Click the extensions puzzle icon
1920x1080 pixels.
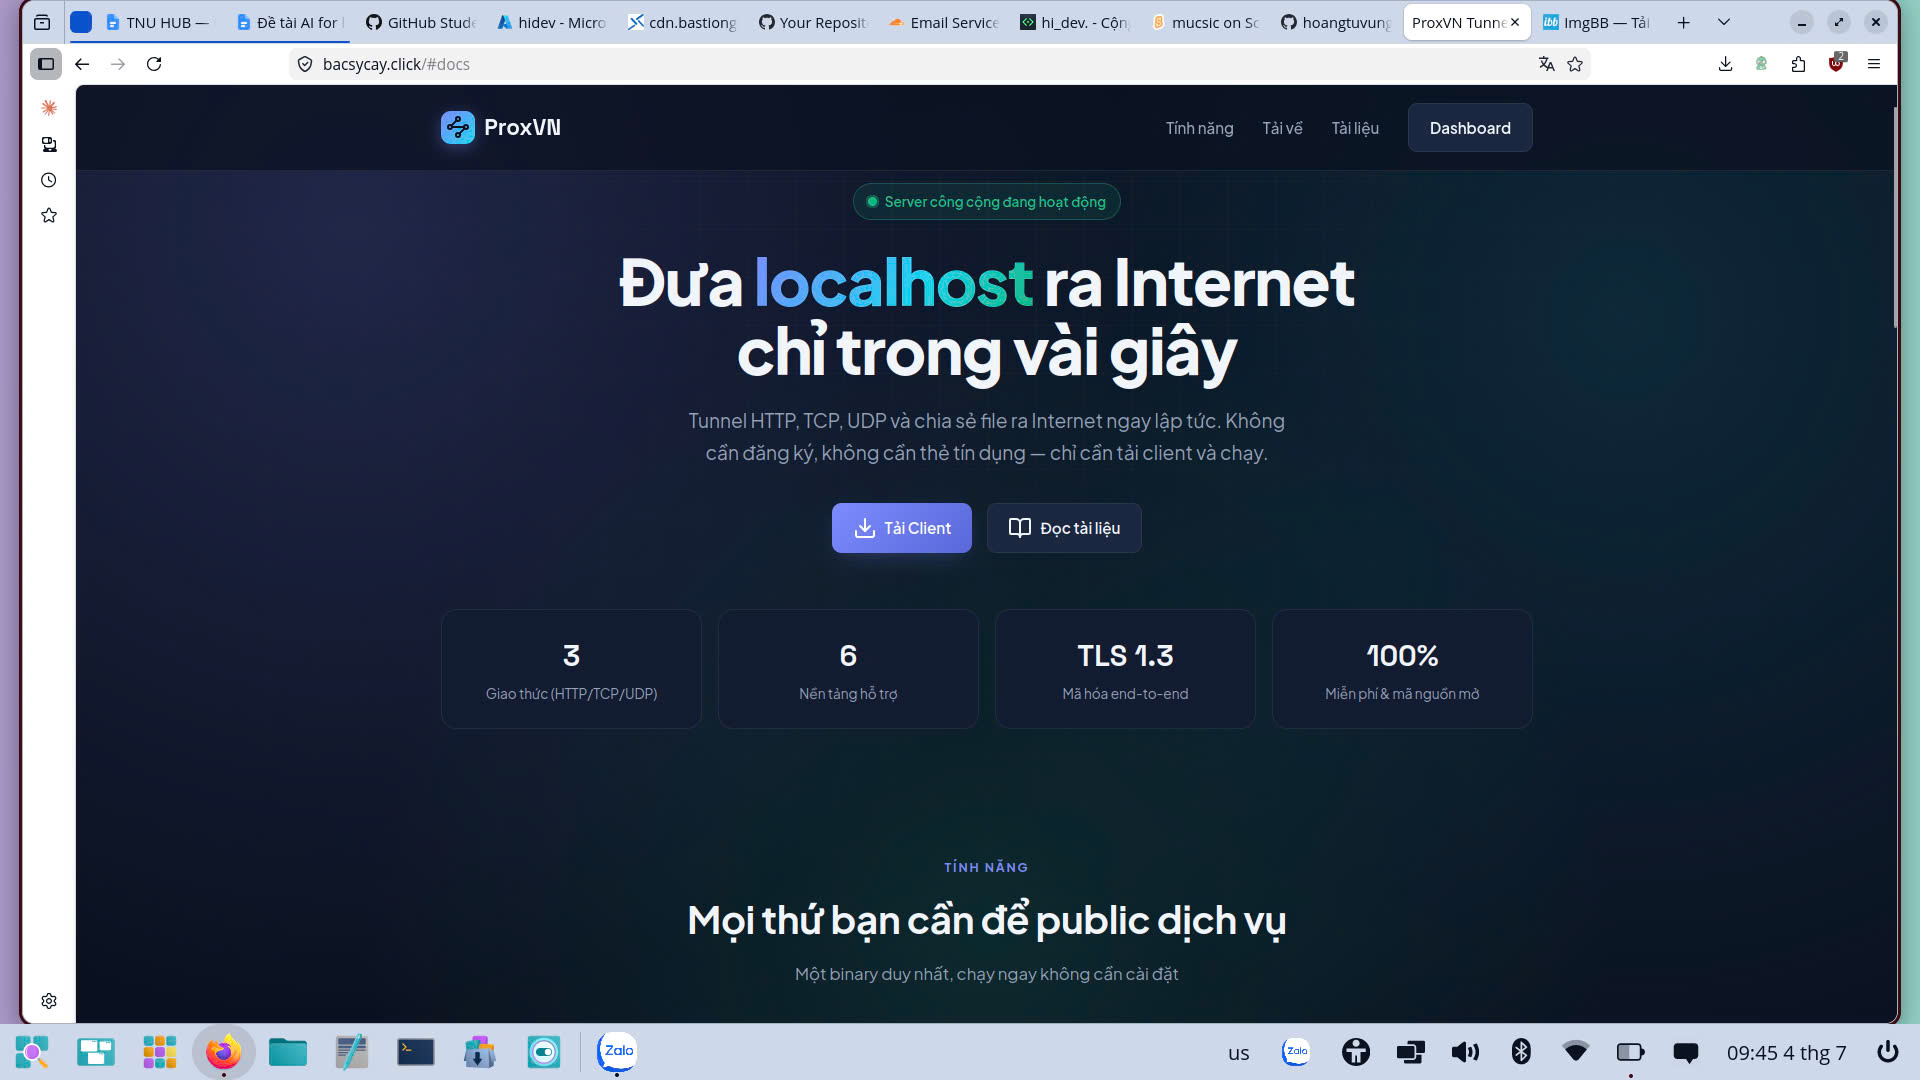pos(1798,64)
